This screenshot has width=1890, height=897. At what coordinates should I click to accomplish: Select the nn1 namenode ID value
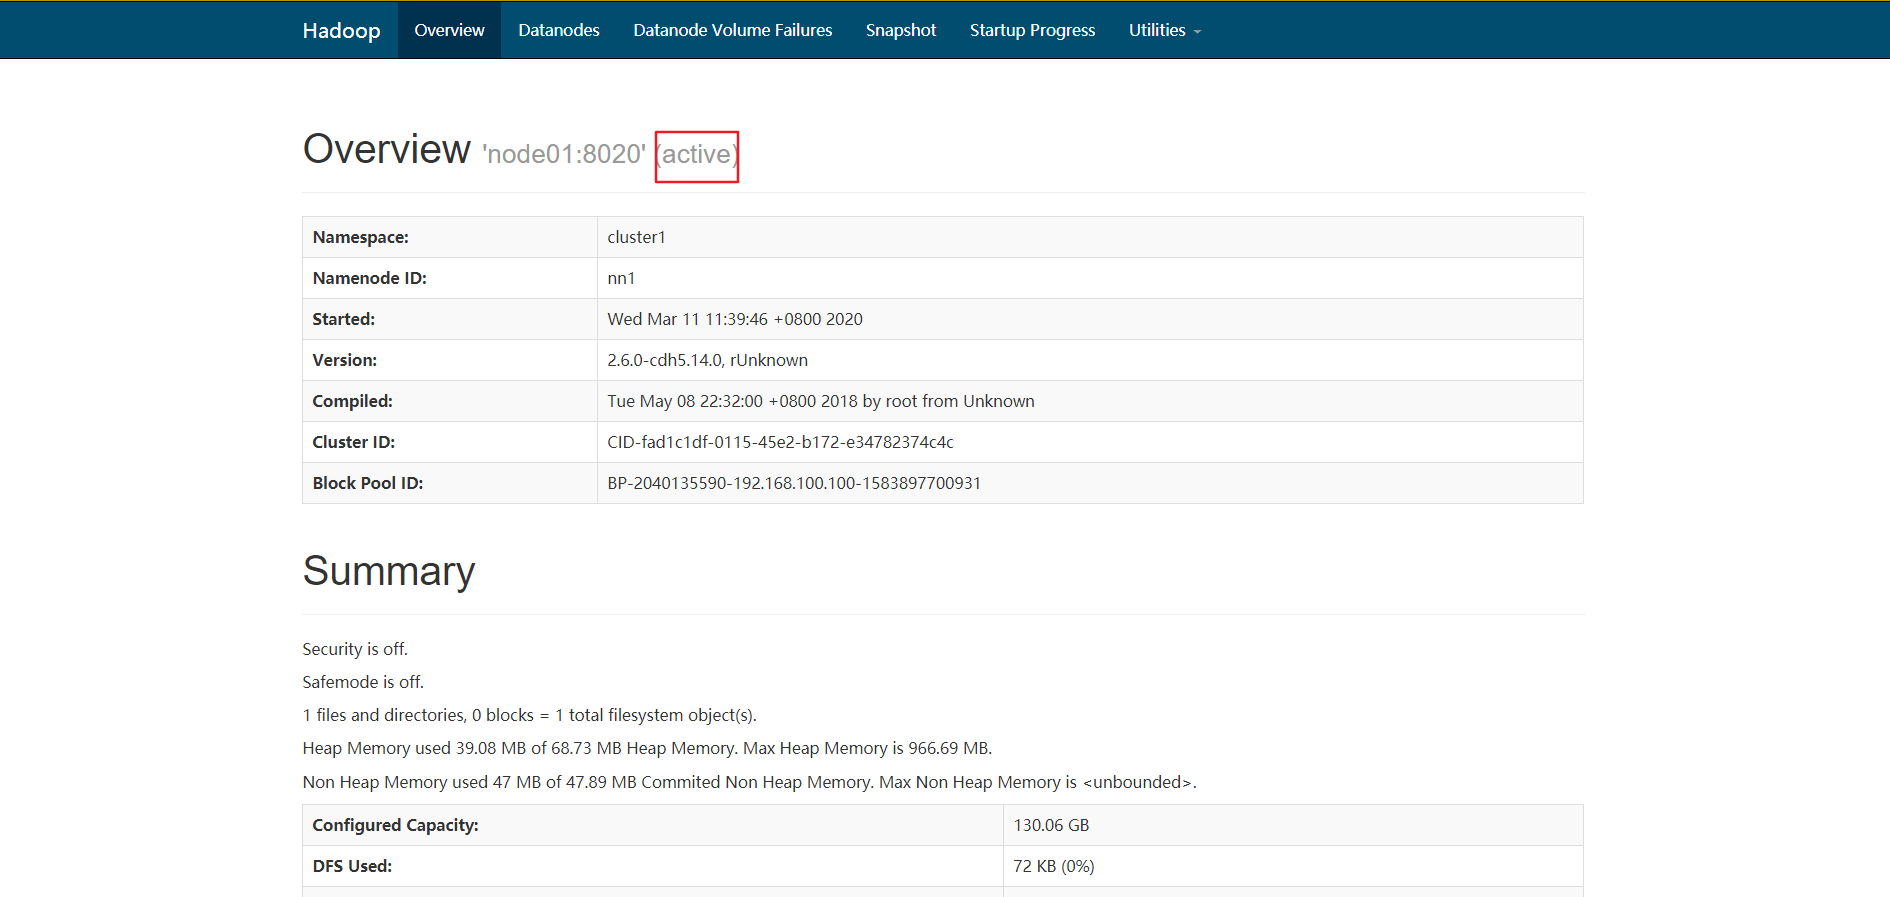(x=621, y=278)
